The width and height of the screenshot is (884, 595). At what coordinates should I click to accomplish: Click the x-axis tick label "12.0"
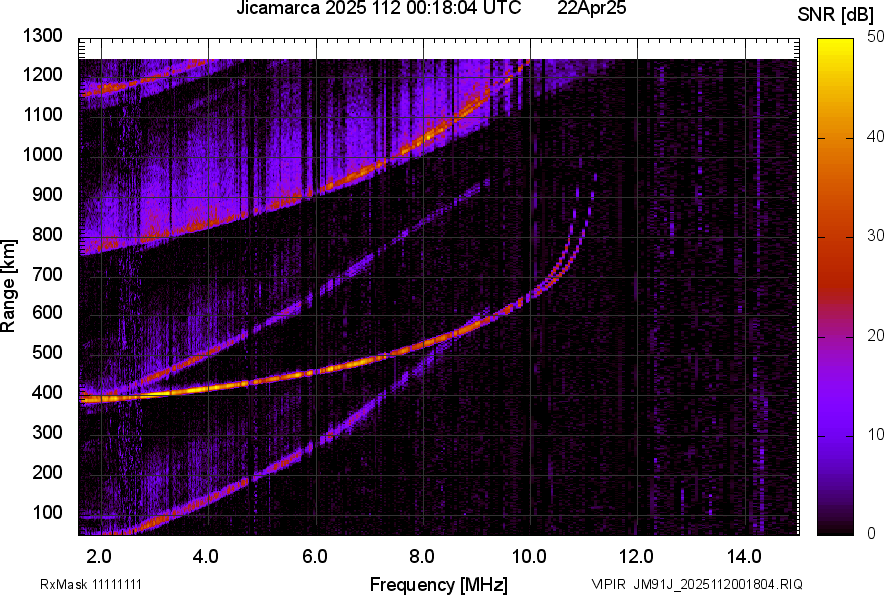[x=637, y=557]
